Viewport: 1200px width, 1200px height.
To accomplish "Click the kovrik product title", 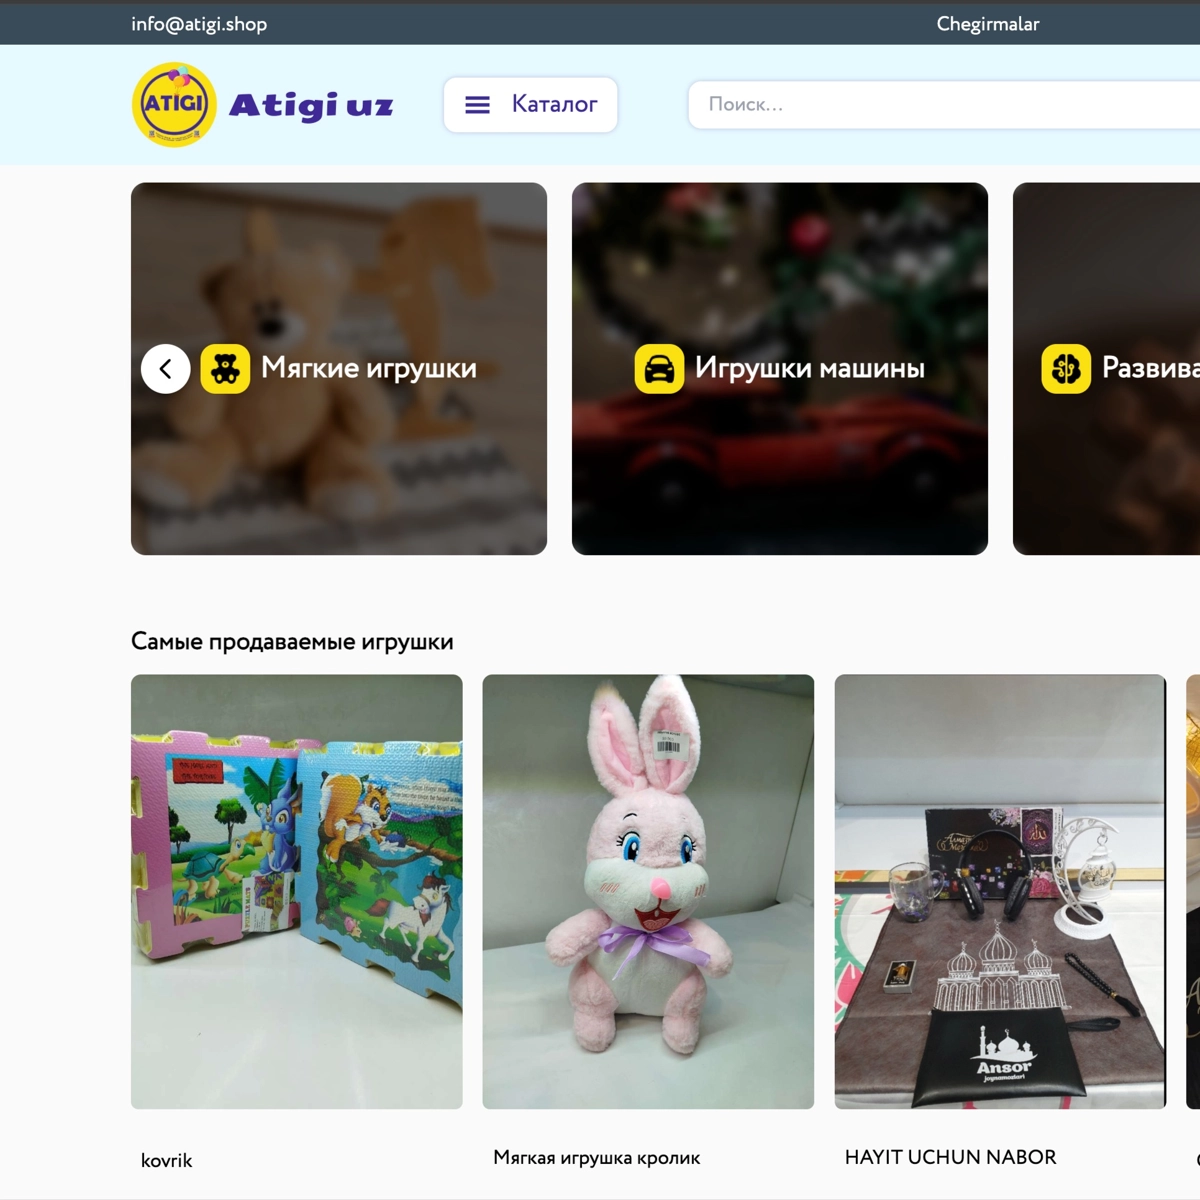I will point(166,1161).
